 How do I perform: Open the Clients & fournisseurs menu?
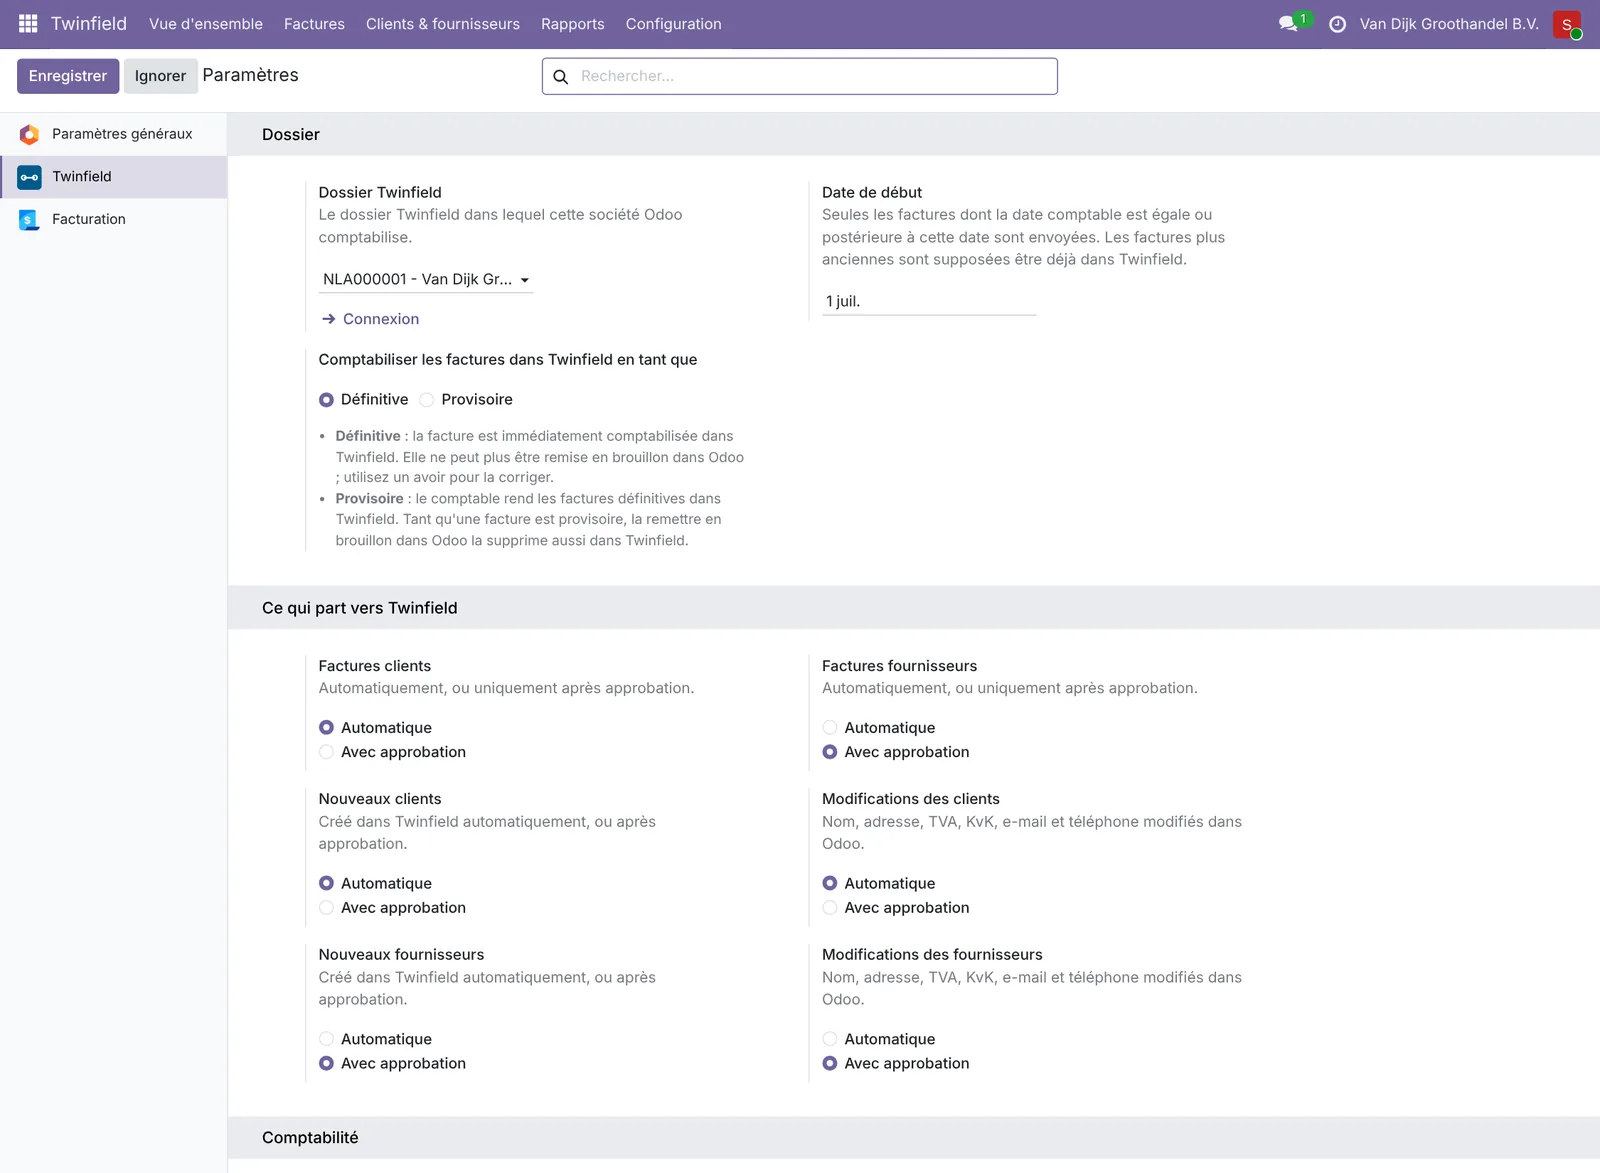pos(443,24)
